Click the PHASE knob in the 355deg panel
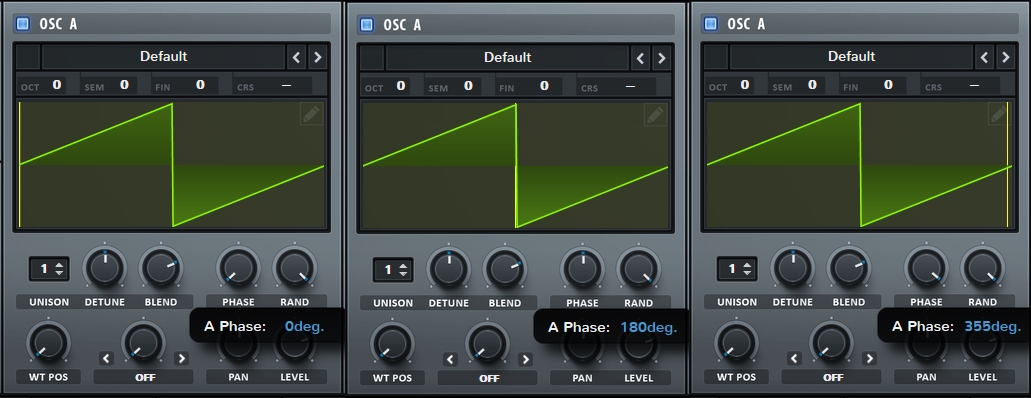 926,268
